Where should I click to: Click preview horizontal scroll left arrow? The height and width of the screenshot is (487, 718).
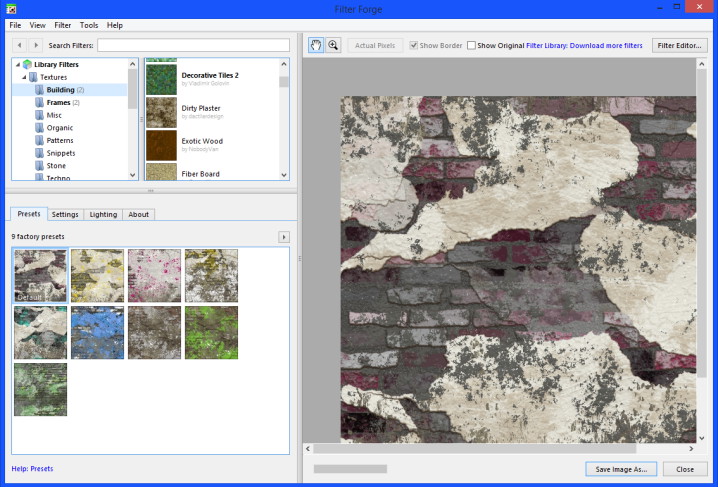[308, 449]
